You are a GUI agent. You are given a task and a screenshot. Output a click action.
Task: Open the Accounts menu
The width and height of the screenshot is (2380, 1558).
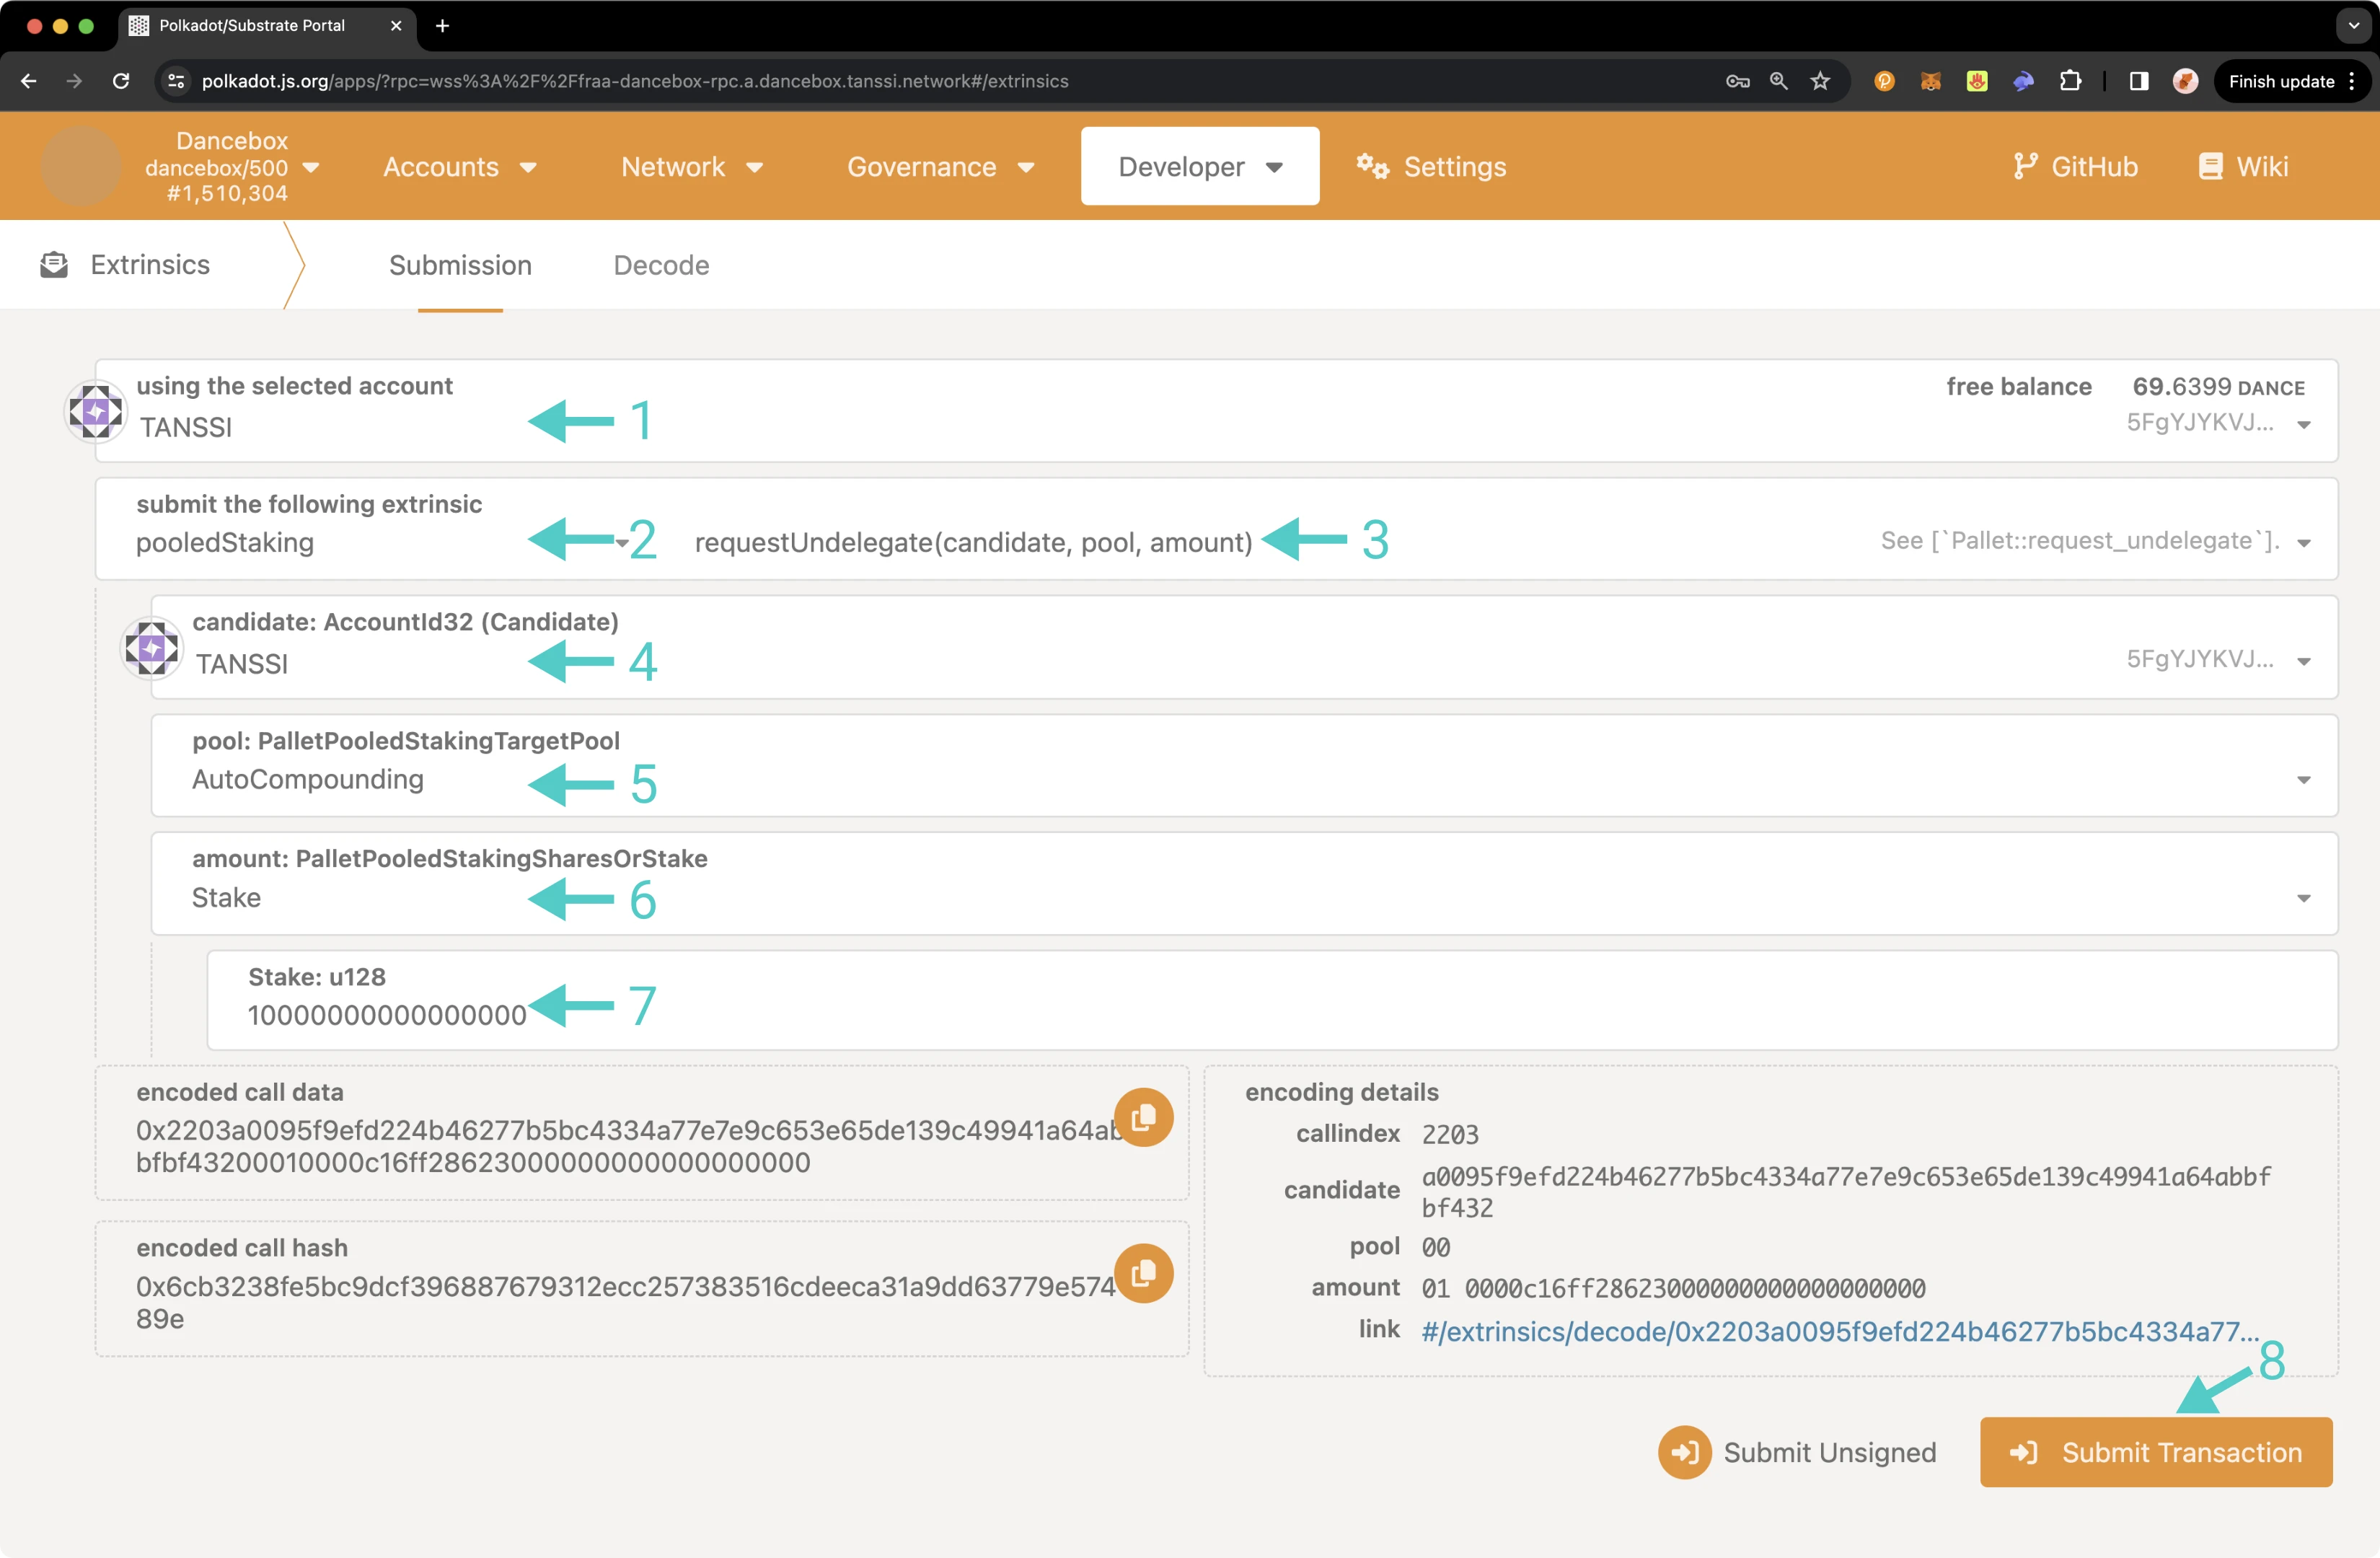point(459,166)
